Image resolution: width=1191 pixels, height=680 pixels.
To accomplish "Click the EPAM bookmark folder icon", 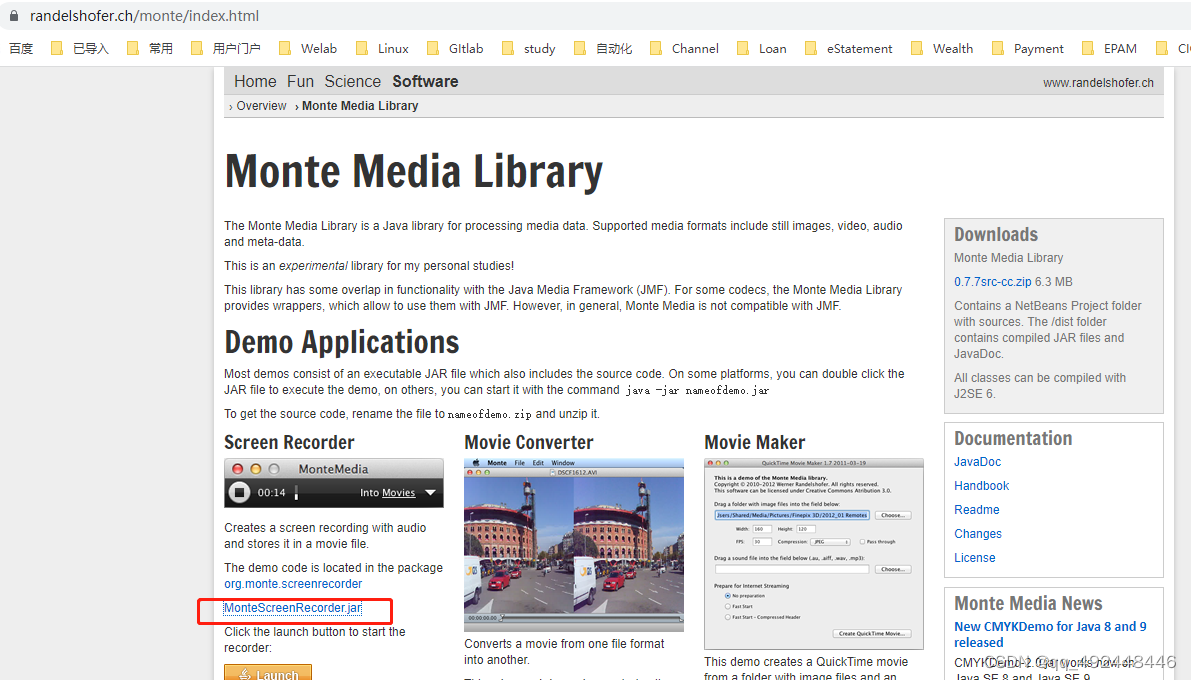I will 1087,48.
